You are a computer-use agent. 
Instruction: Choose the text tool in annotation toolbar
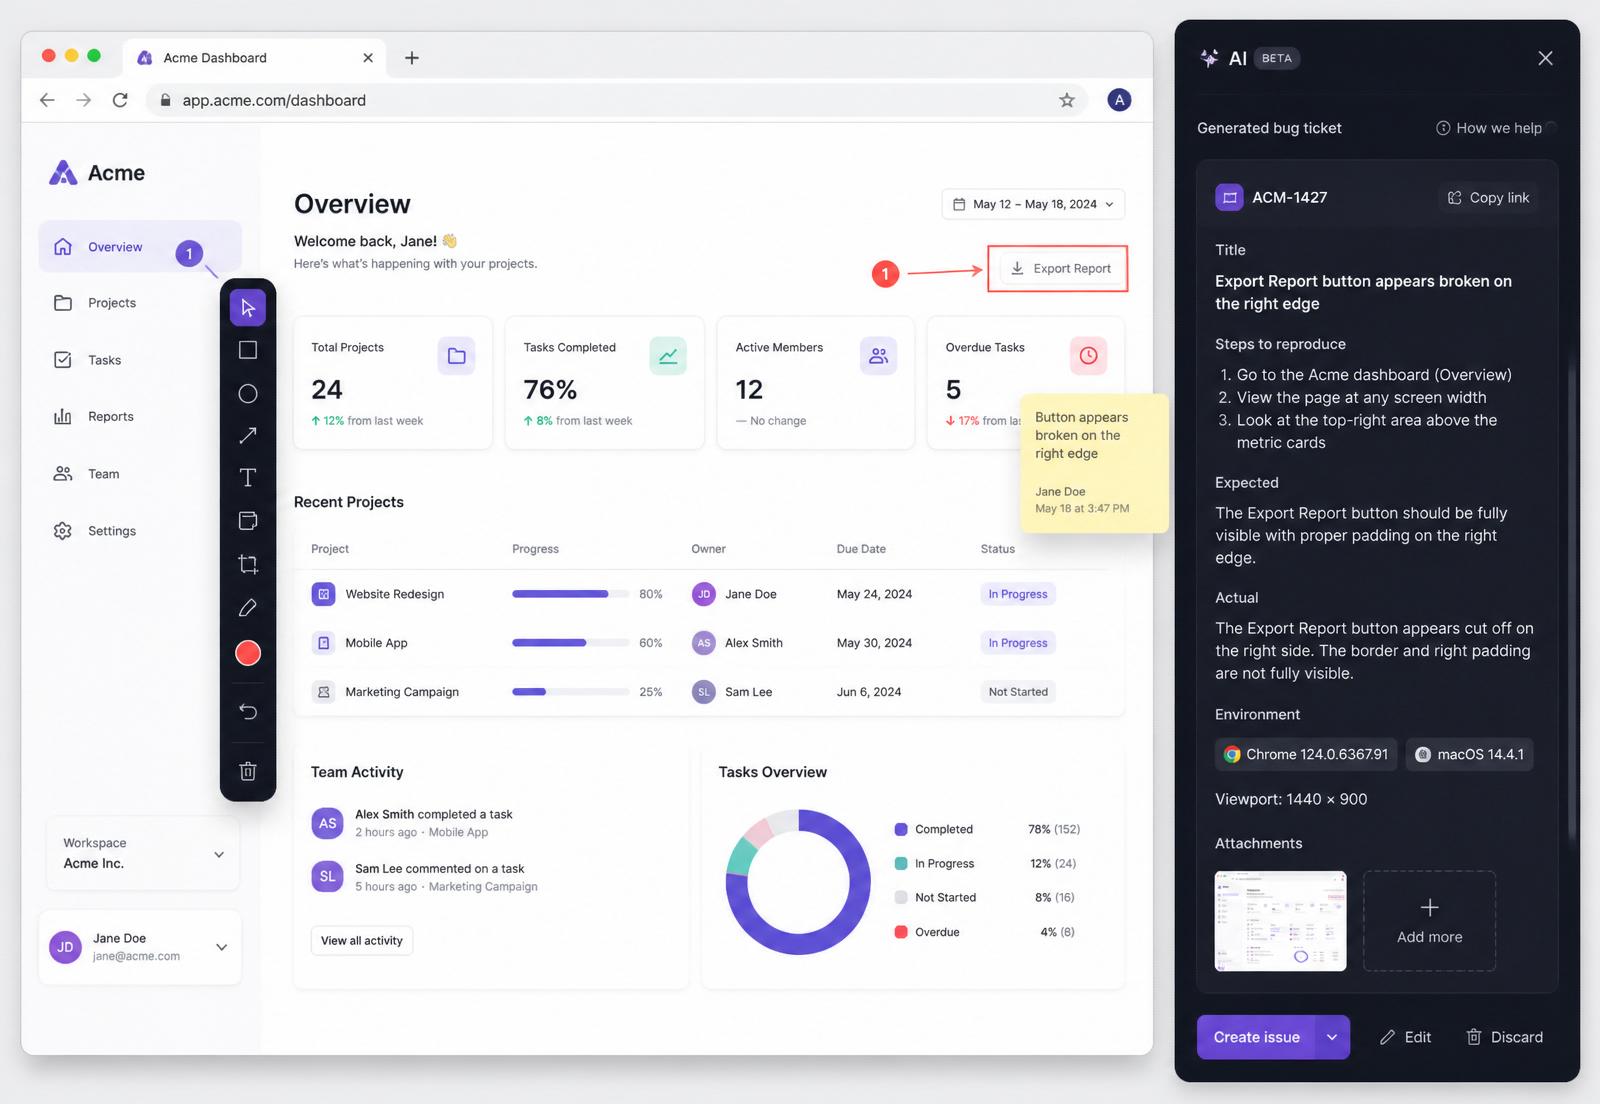[248, 478]
